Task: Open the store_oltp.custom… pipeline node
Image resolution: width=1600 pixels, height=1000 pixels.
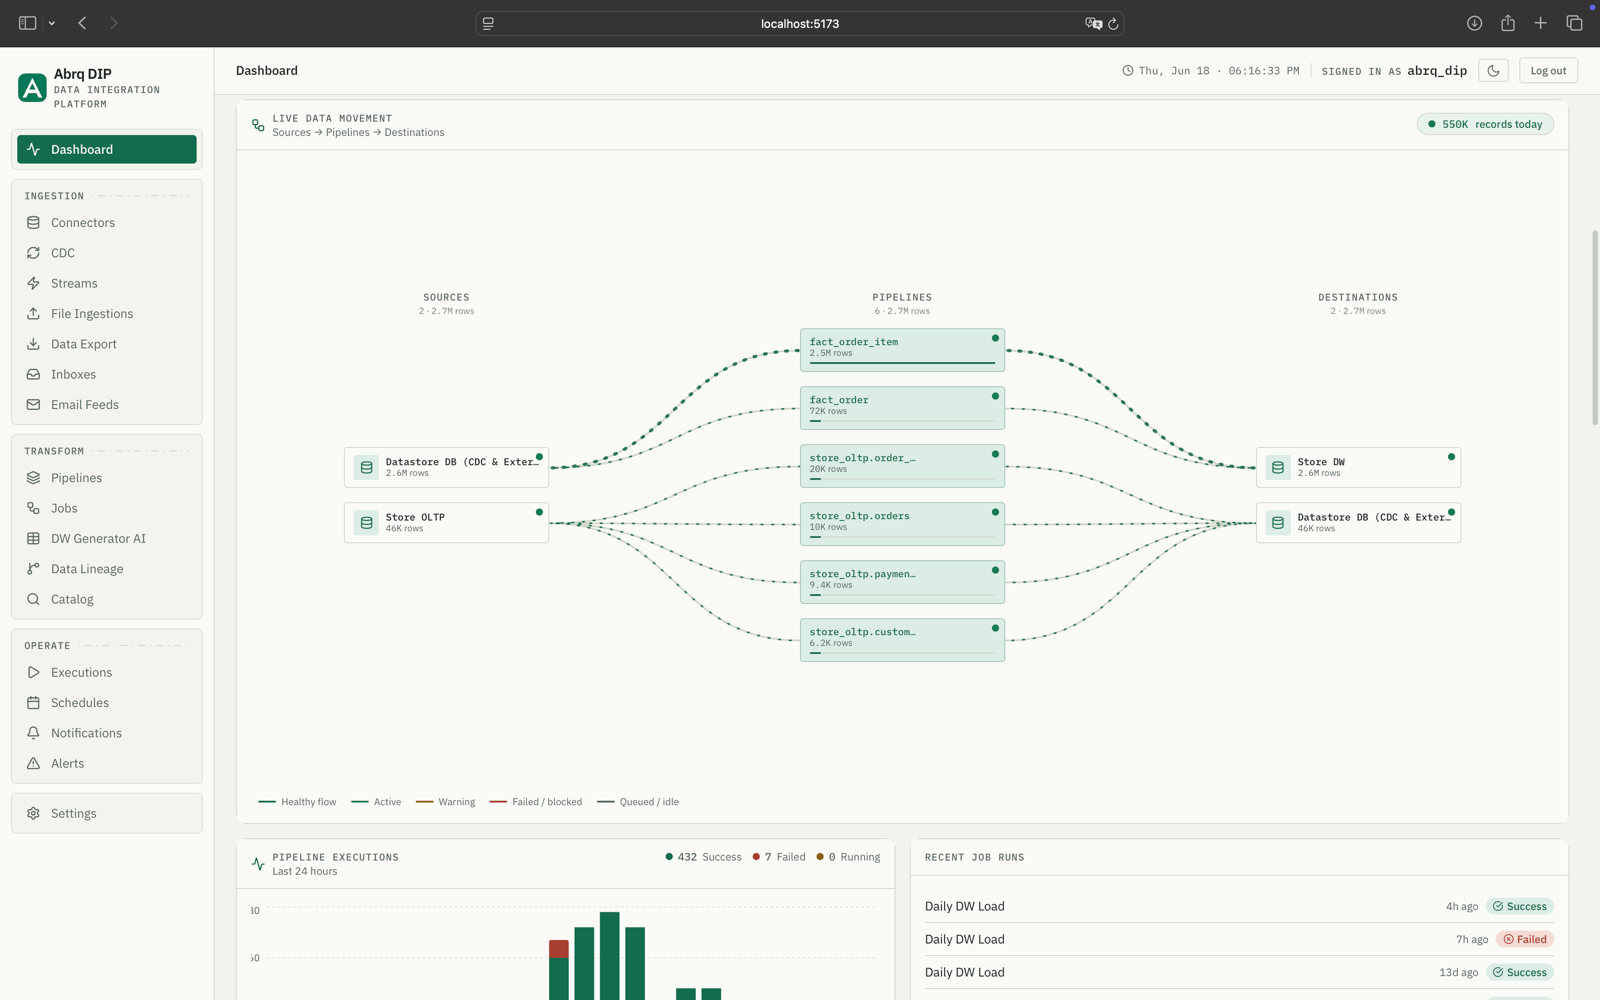Action: pos(902,640)
